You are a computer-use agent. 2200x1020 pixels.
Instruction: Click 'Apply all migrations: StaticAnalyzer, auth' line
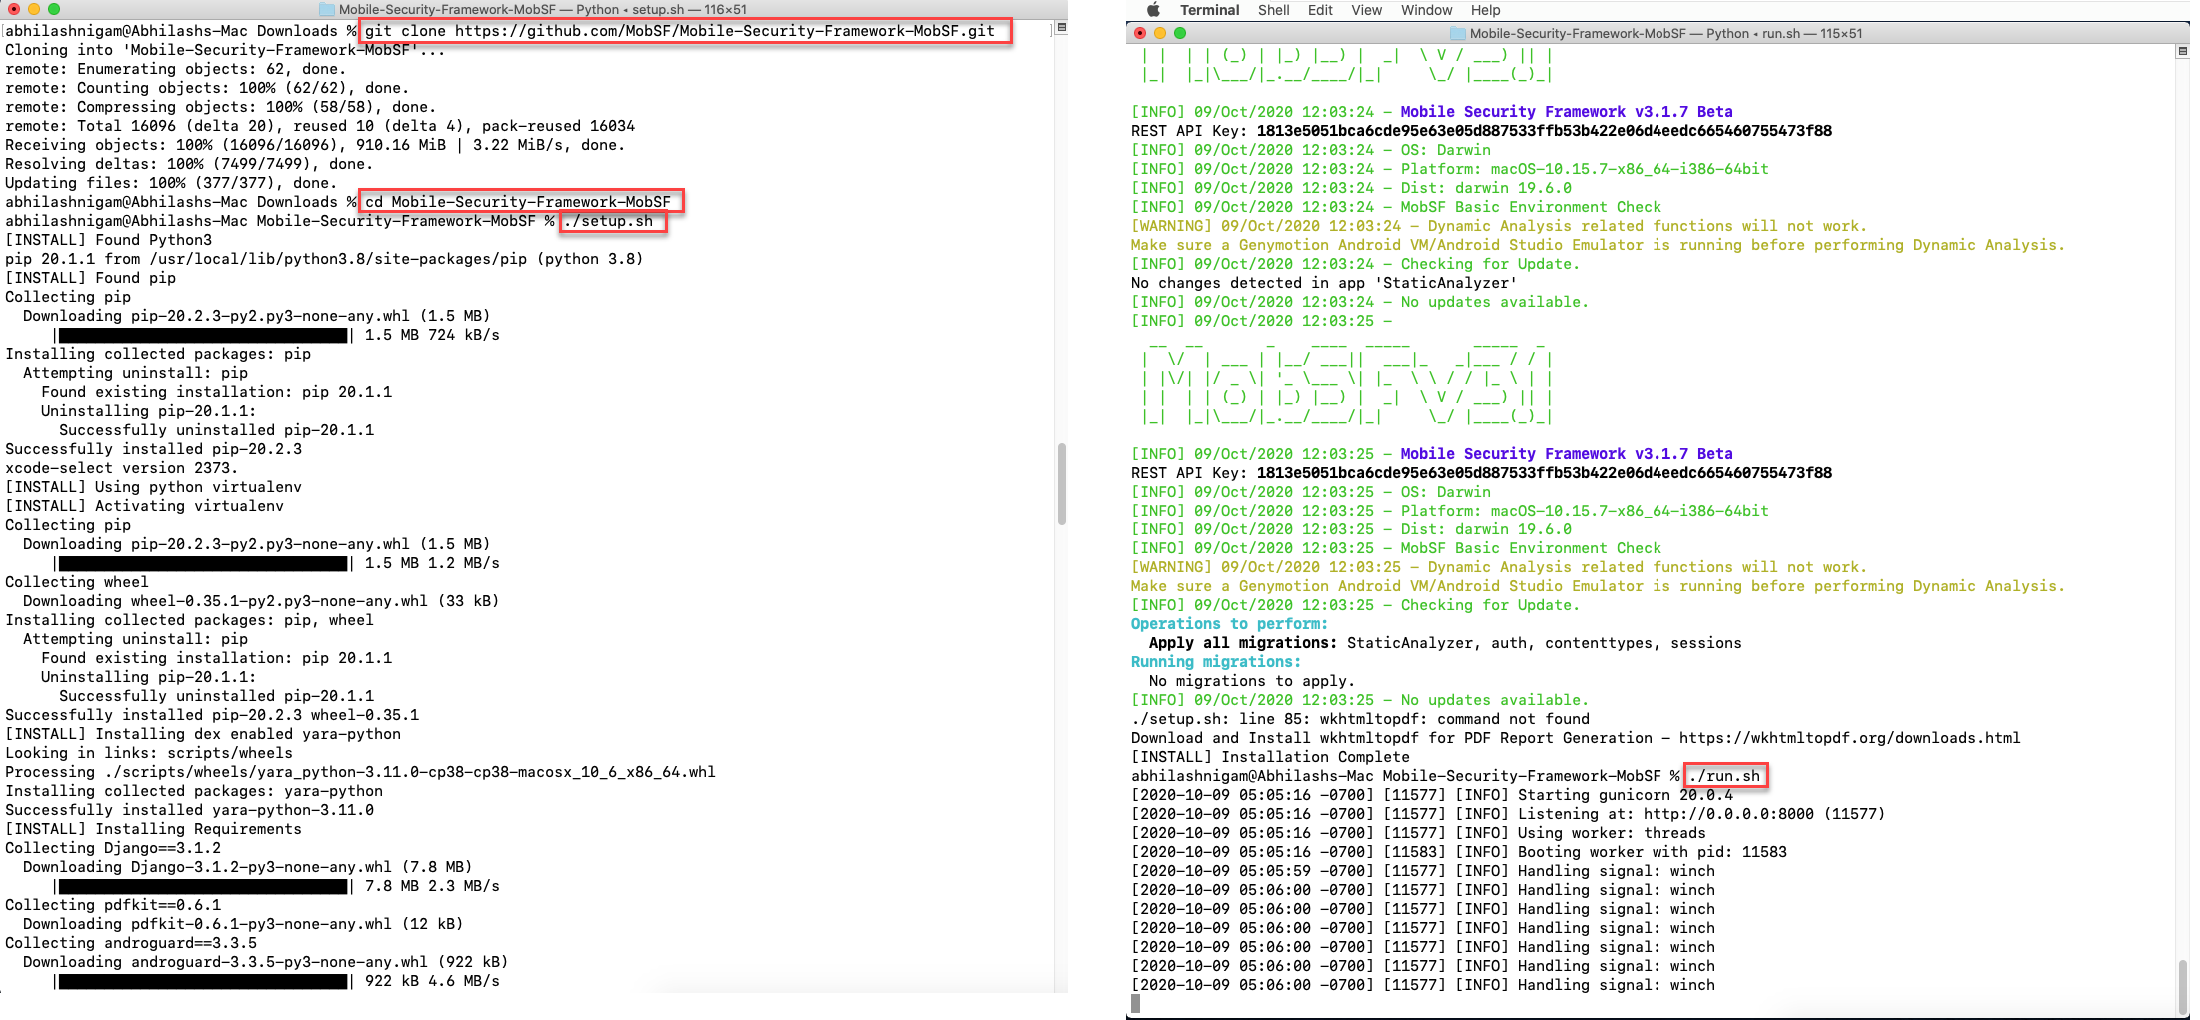click(1445, 643)
